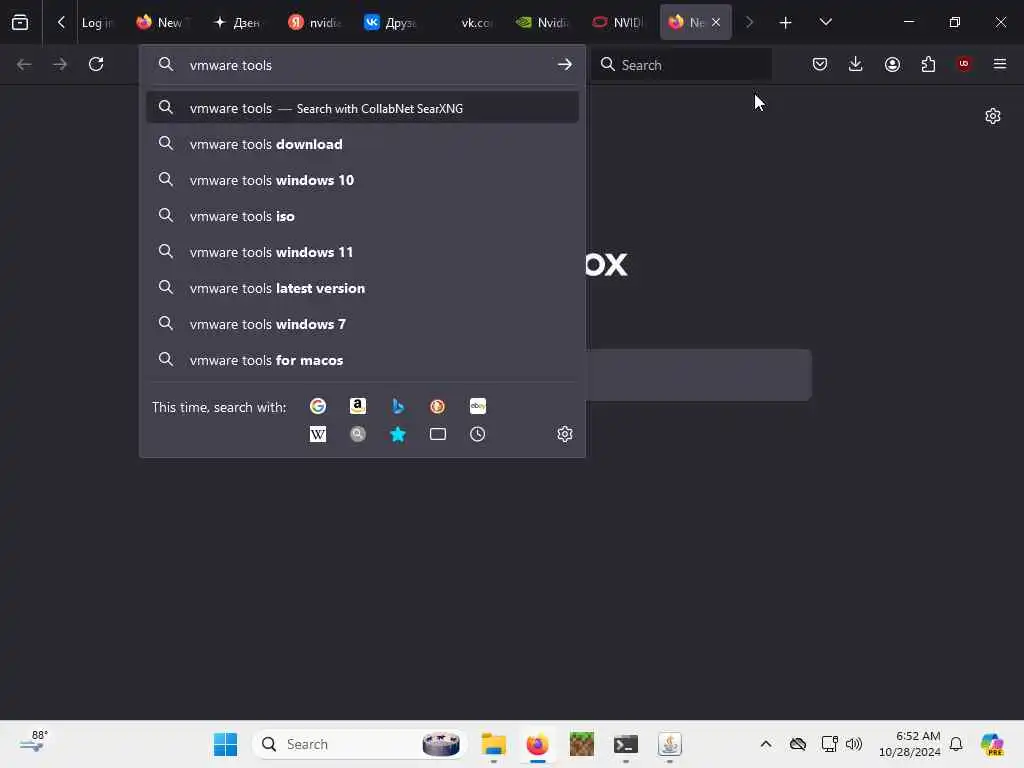Screen dimensions: 1024x768
Task: Open Firefox View icon in tab bar
Action: [20, 22]
